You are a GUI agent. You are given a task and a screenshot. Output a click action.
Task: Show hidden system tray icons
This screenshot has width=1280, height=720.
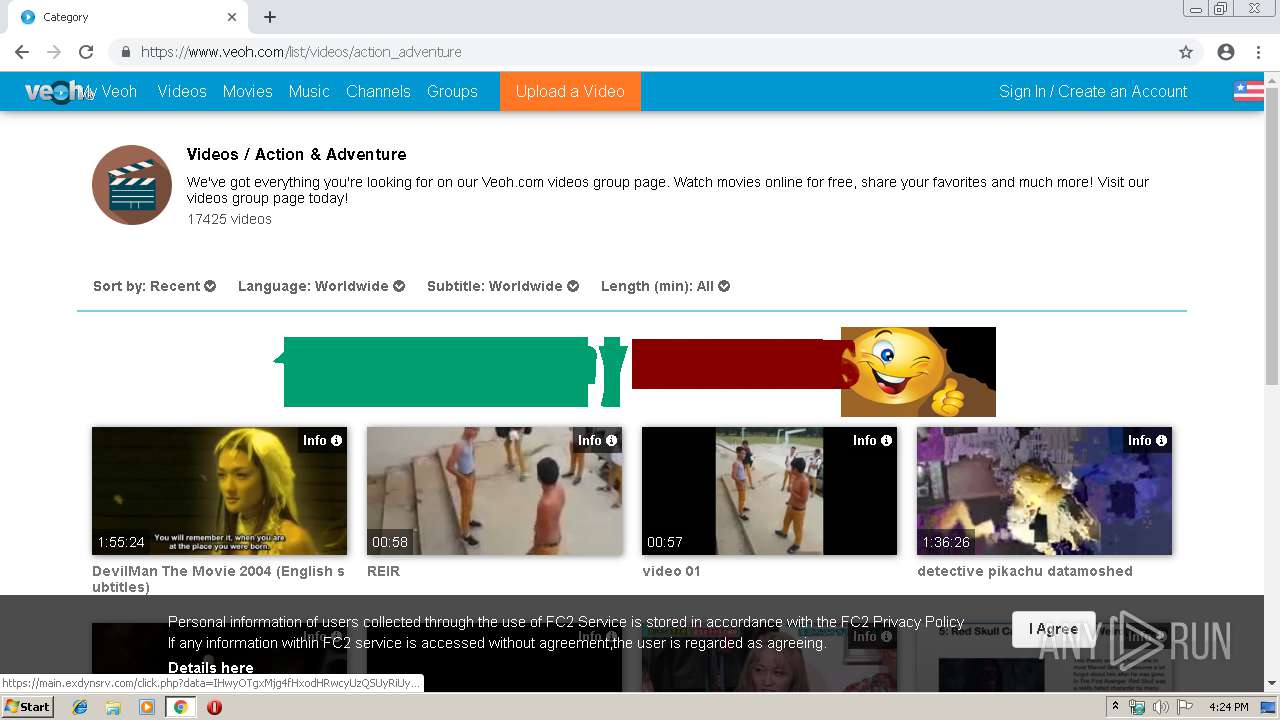pos(1115,707)
